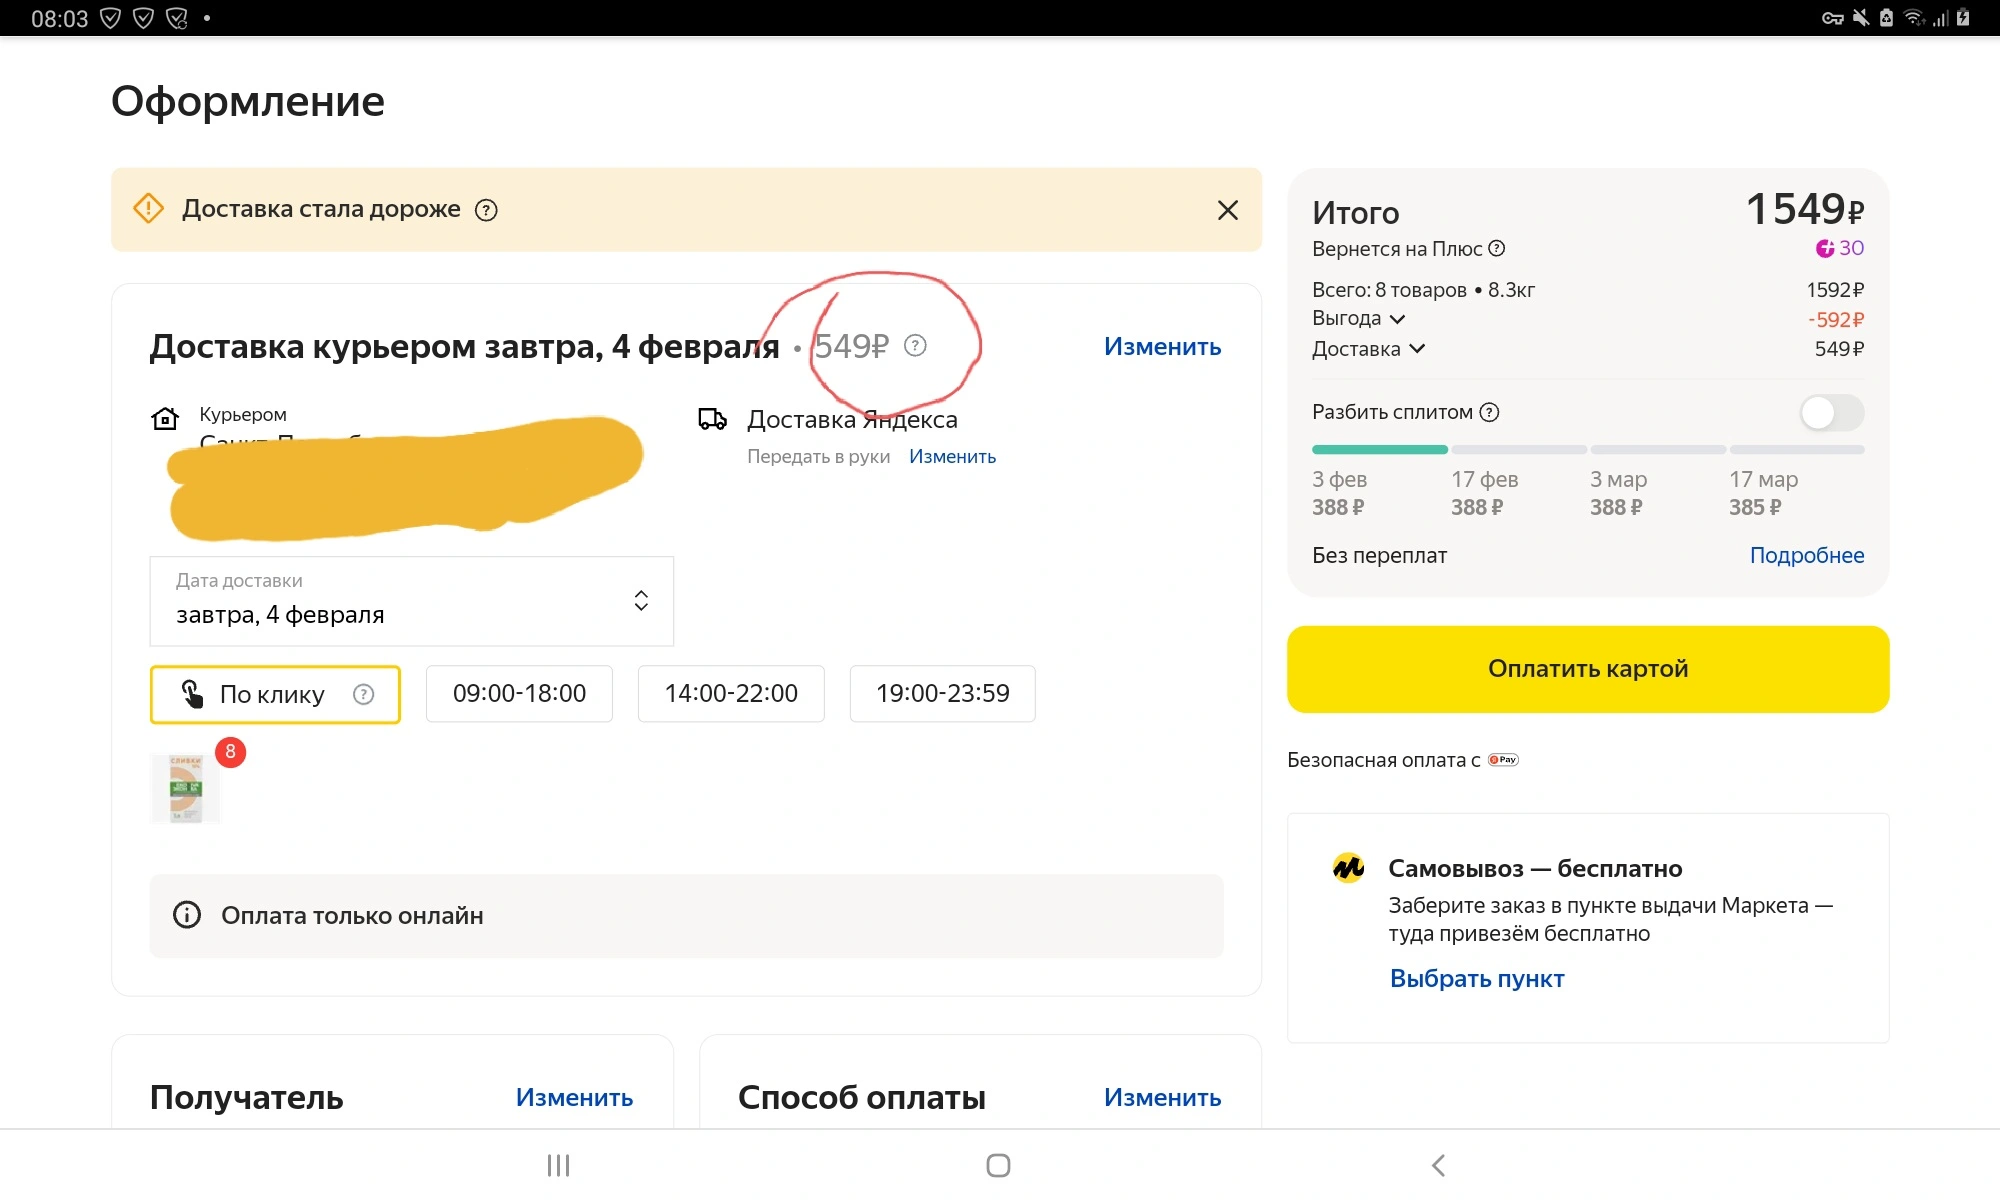Viewport: 2000px width, 1200px height.
Task: Open 'Подробнее' about split payments
Action: [1807, 556]
